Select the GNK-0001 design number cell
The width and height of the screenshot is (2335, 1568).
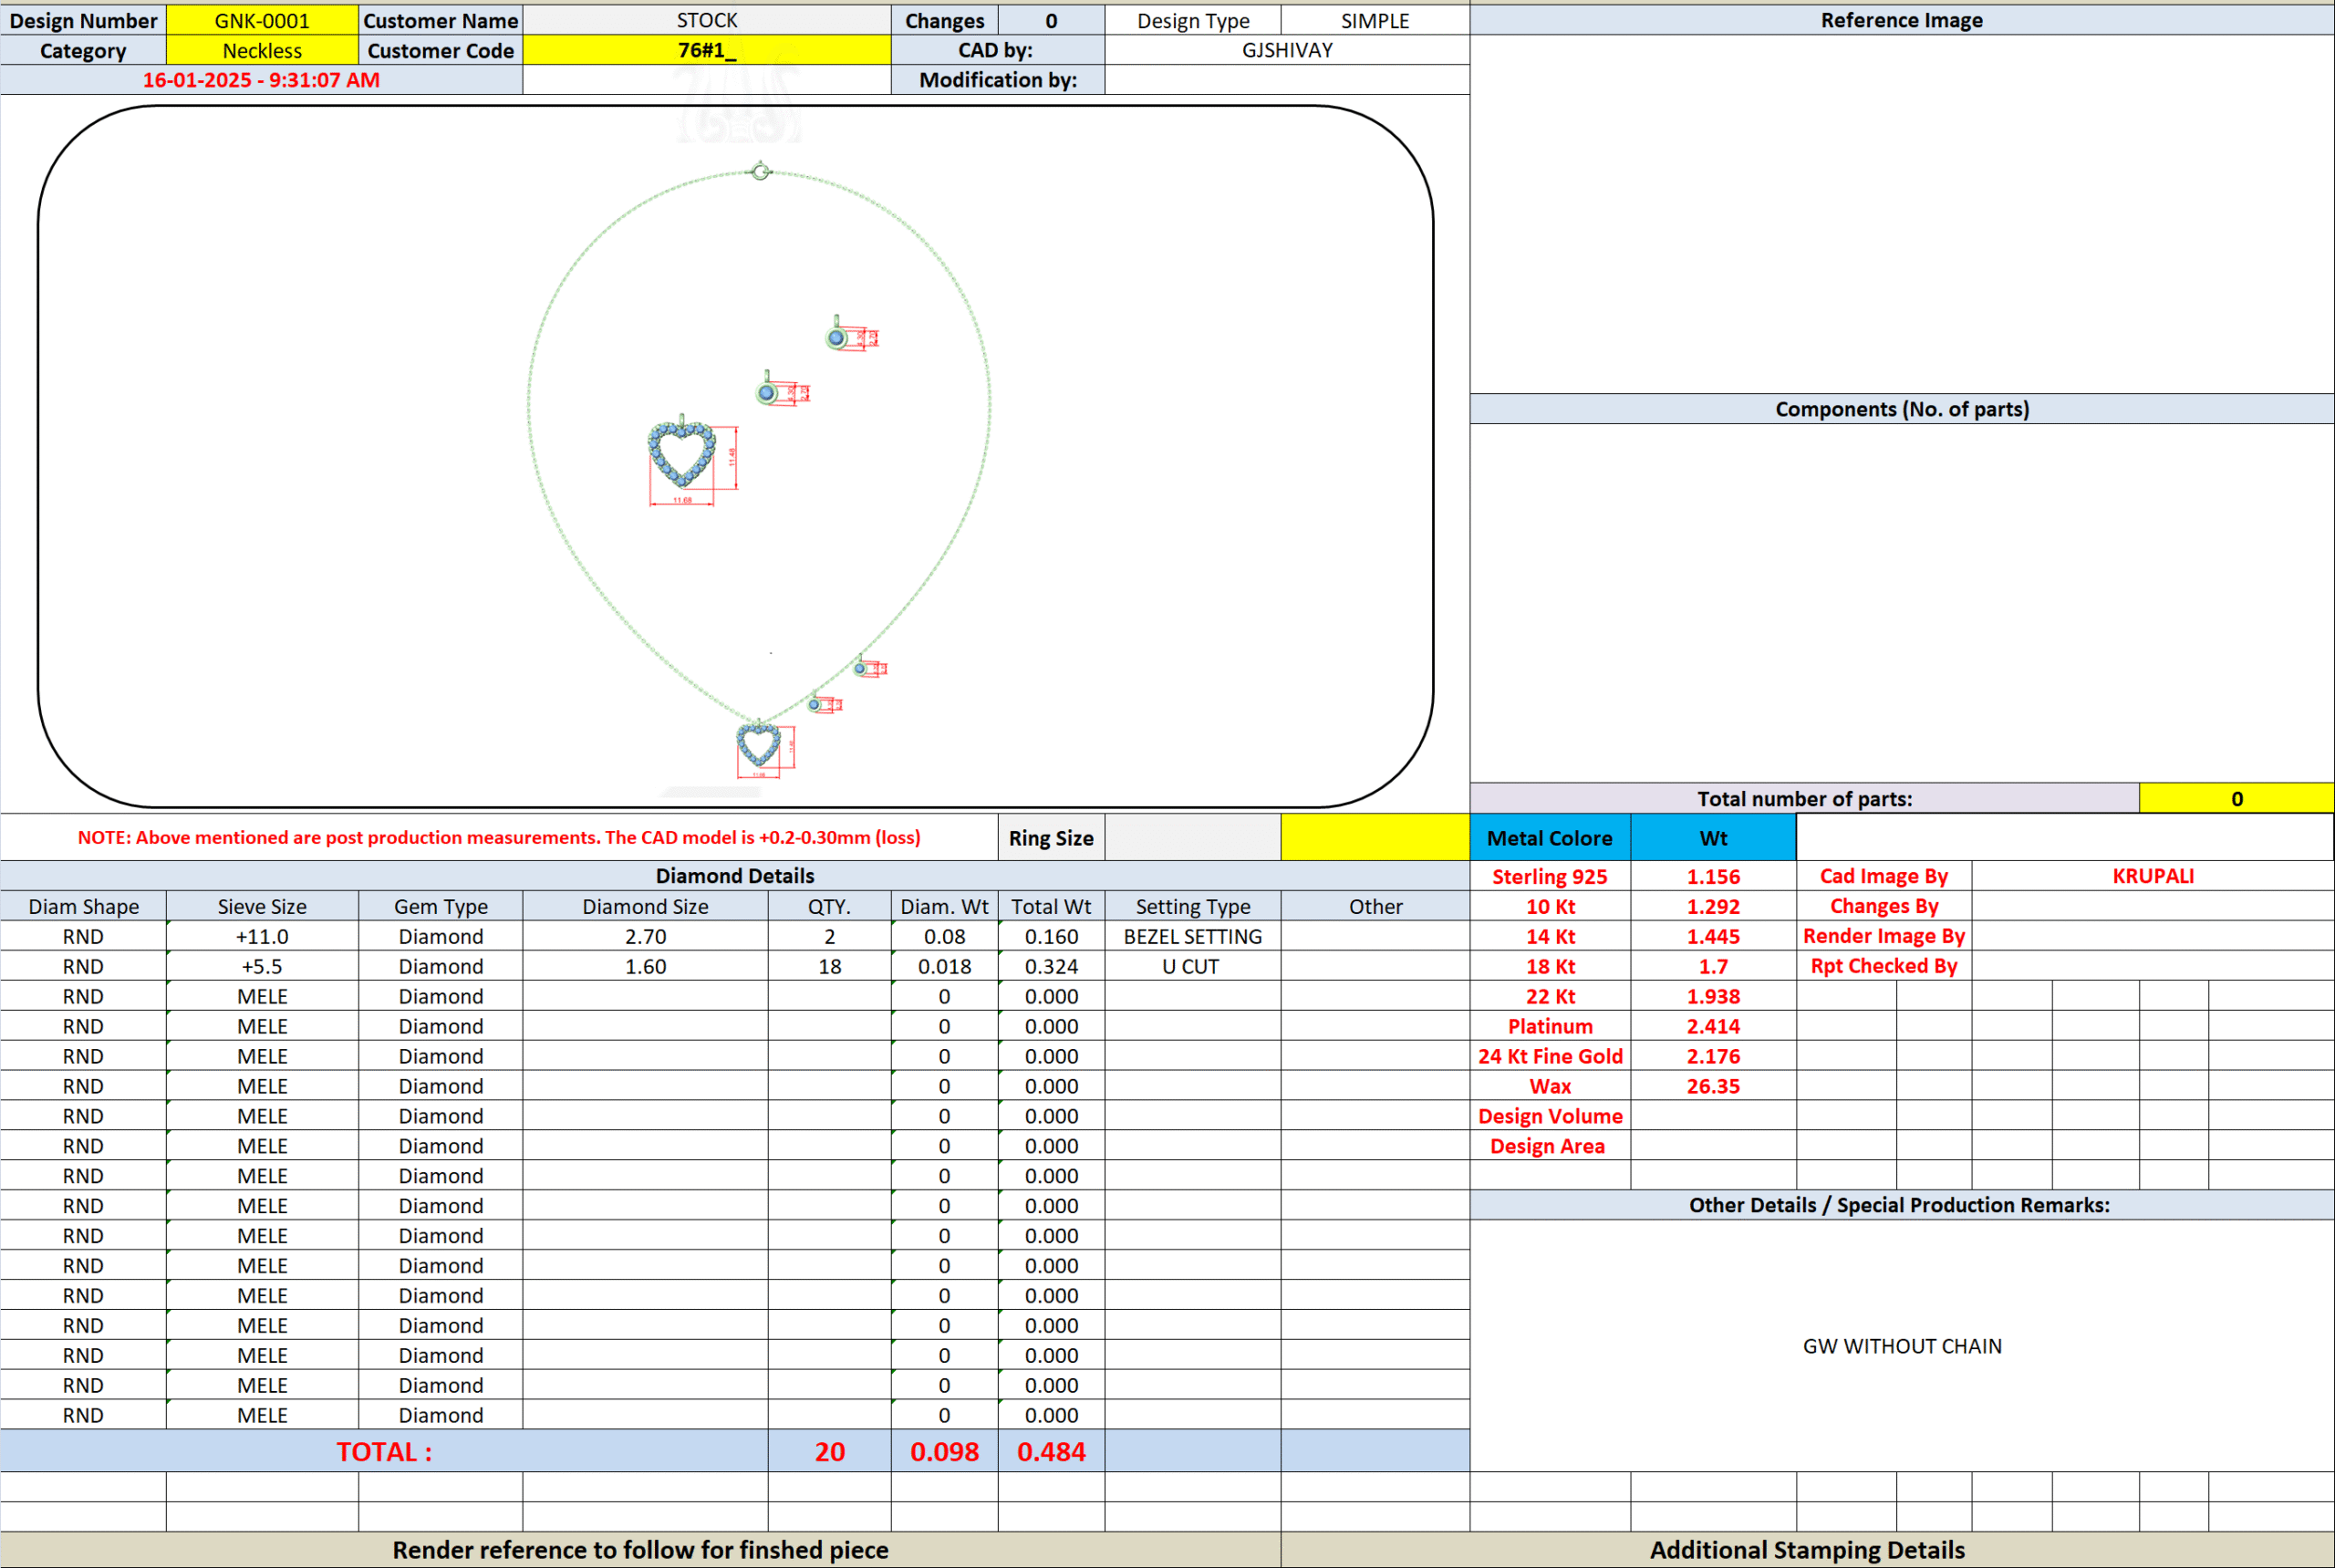[x=262, y=20]
